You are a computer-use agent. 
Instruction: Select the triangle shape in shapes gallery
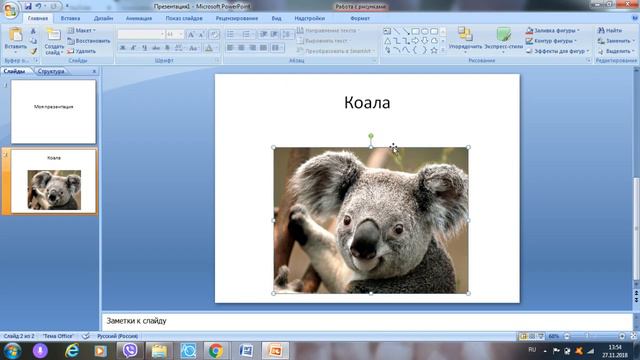(387, 41)
